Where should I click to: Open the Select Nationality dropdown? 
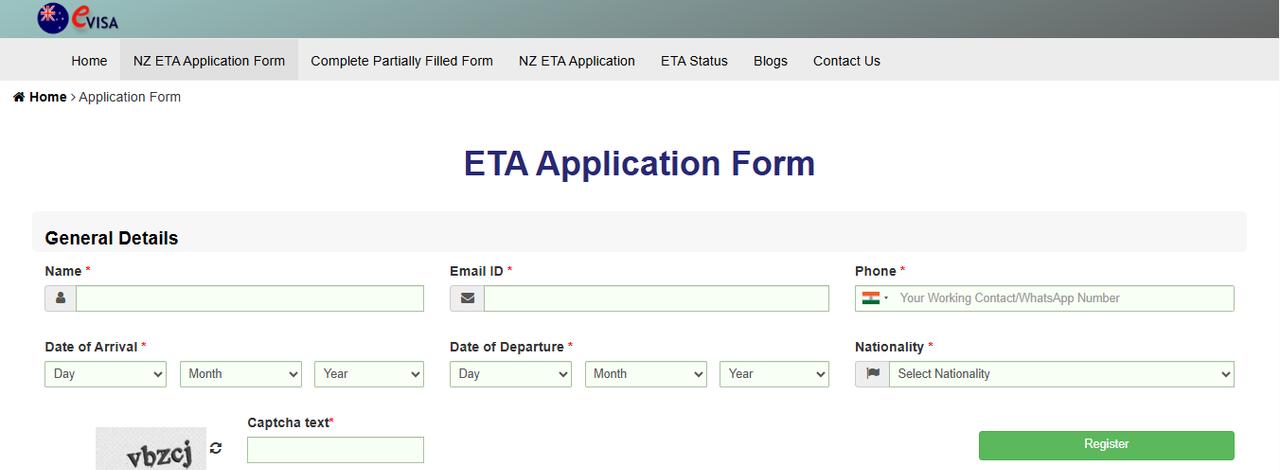click(x=1061, y=374)
